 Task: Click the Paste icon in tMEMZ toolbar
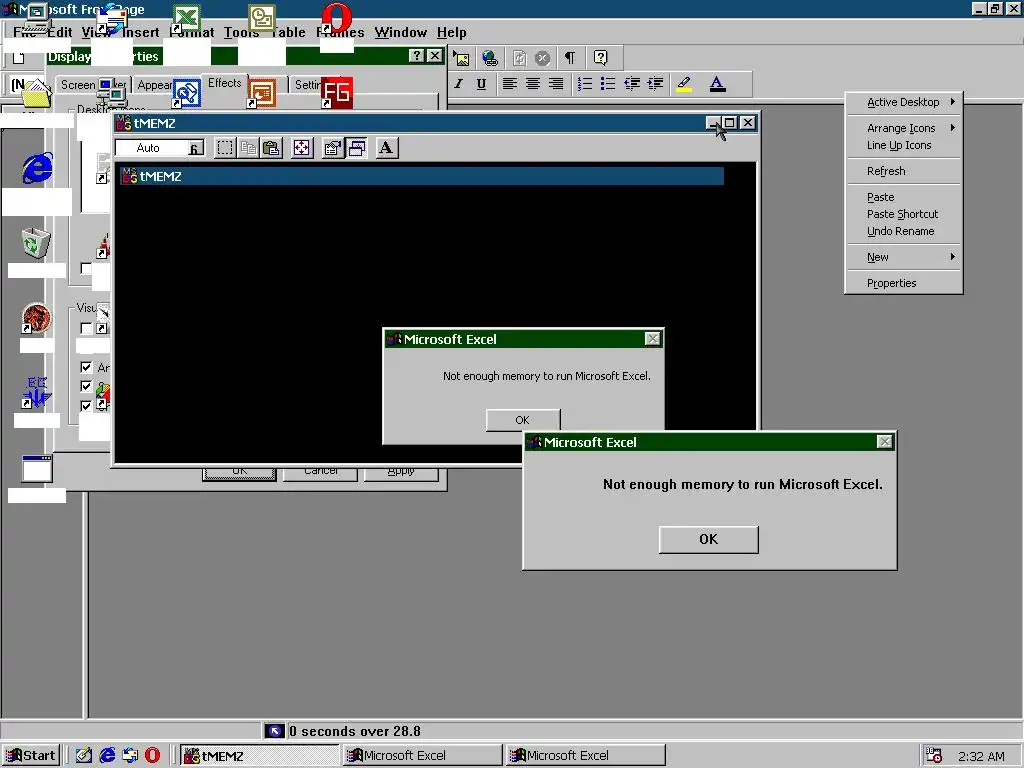click(271, 148)
